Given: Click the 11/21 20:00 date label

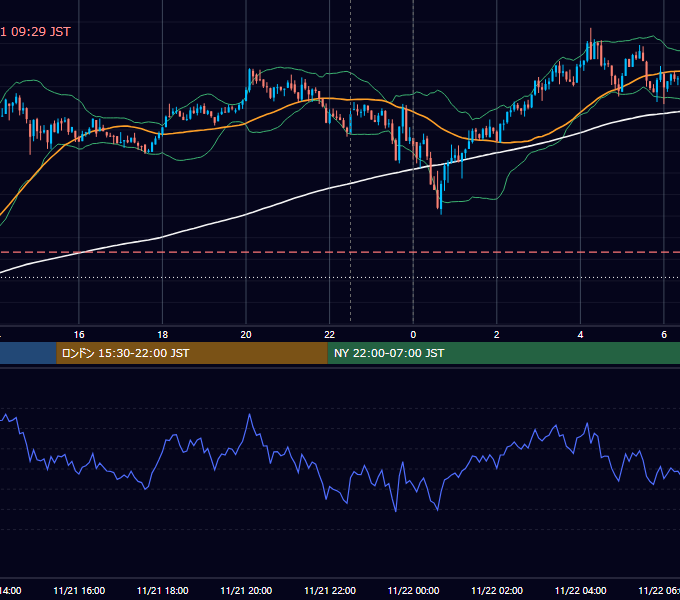Looking at the screenshot, I should pyautogui.click(x=246, y=591).
